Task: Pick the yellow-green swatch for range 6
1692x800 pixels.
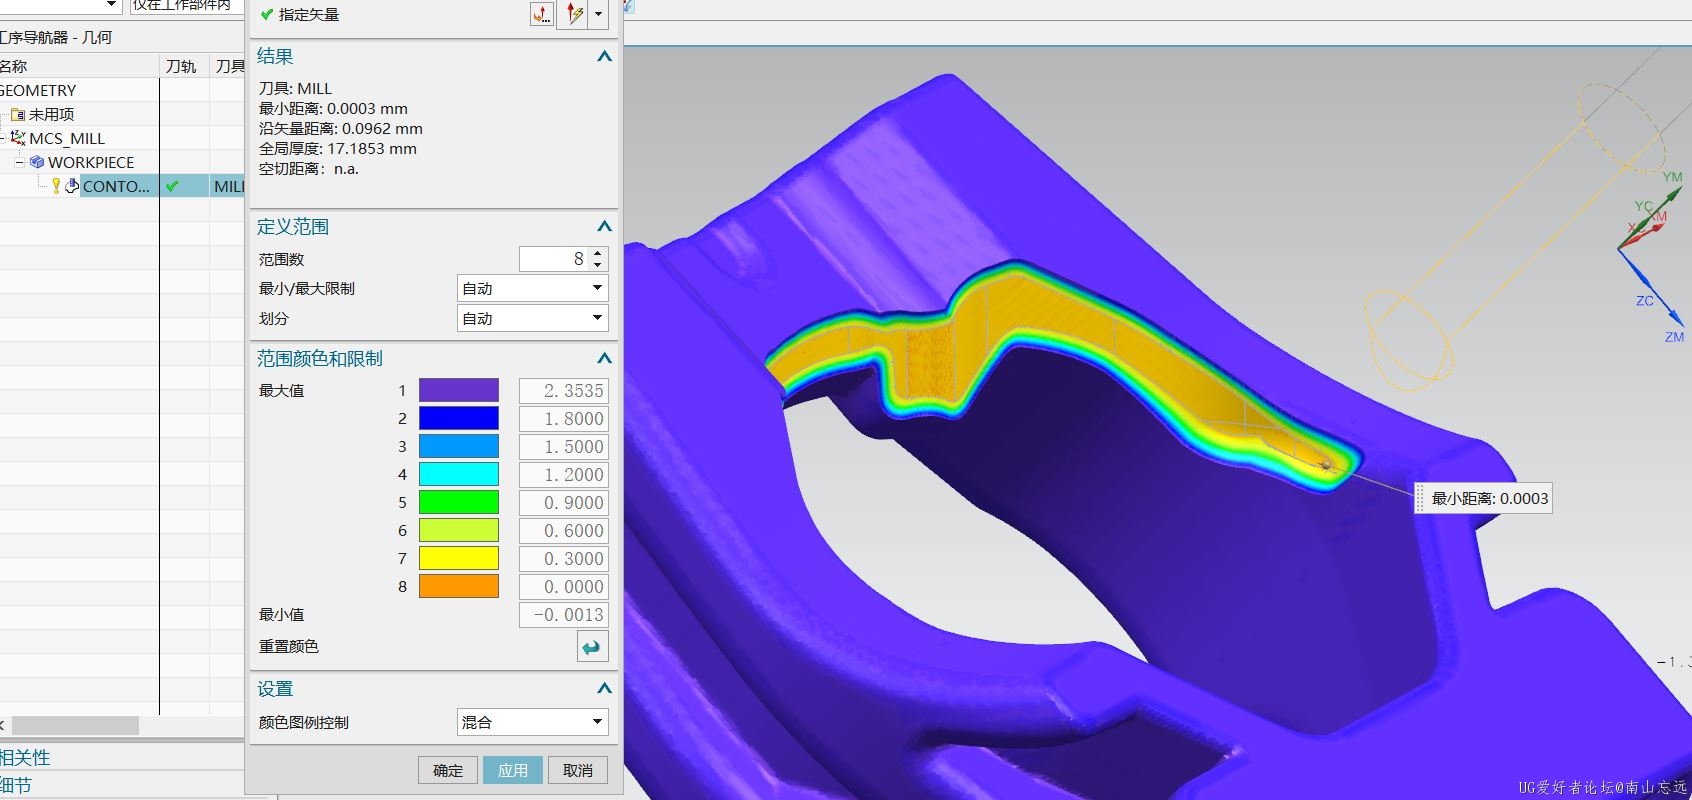Action: [x=458, y=531]
